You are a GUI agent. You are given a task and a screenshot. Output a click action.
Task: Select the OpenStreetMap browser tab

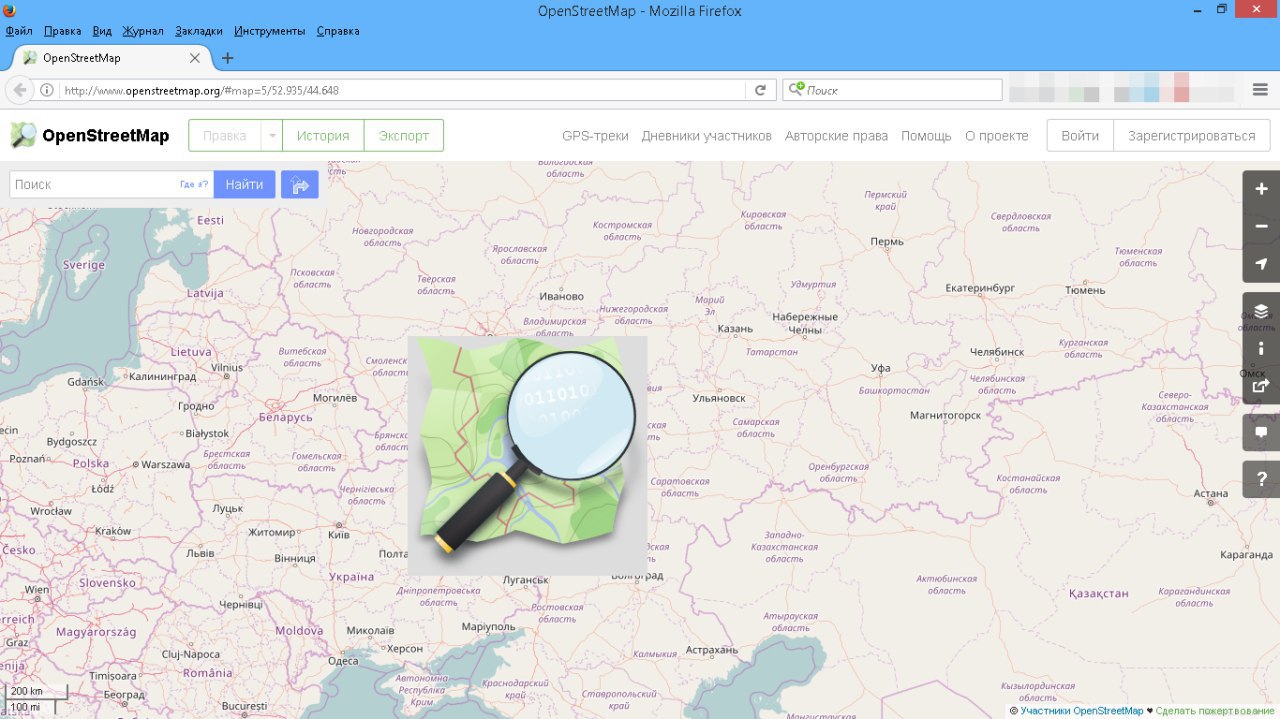pyautogui.click(x=110, y=58)
